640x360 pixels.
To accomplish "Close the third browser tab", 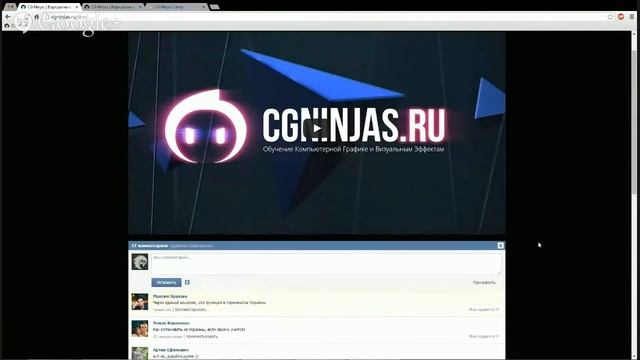I will [204, 7].
